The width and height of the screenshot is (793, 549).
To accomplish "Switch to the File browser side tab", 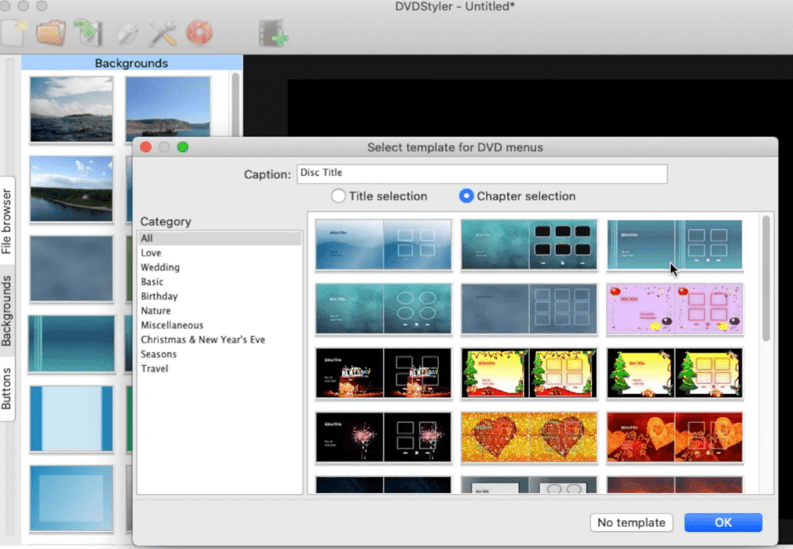I will (x=7, y=220).
